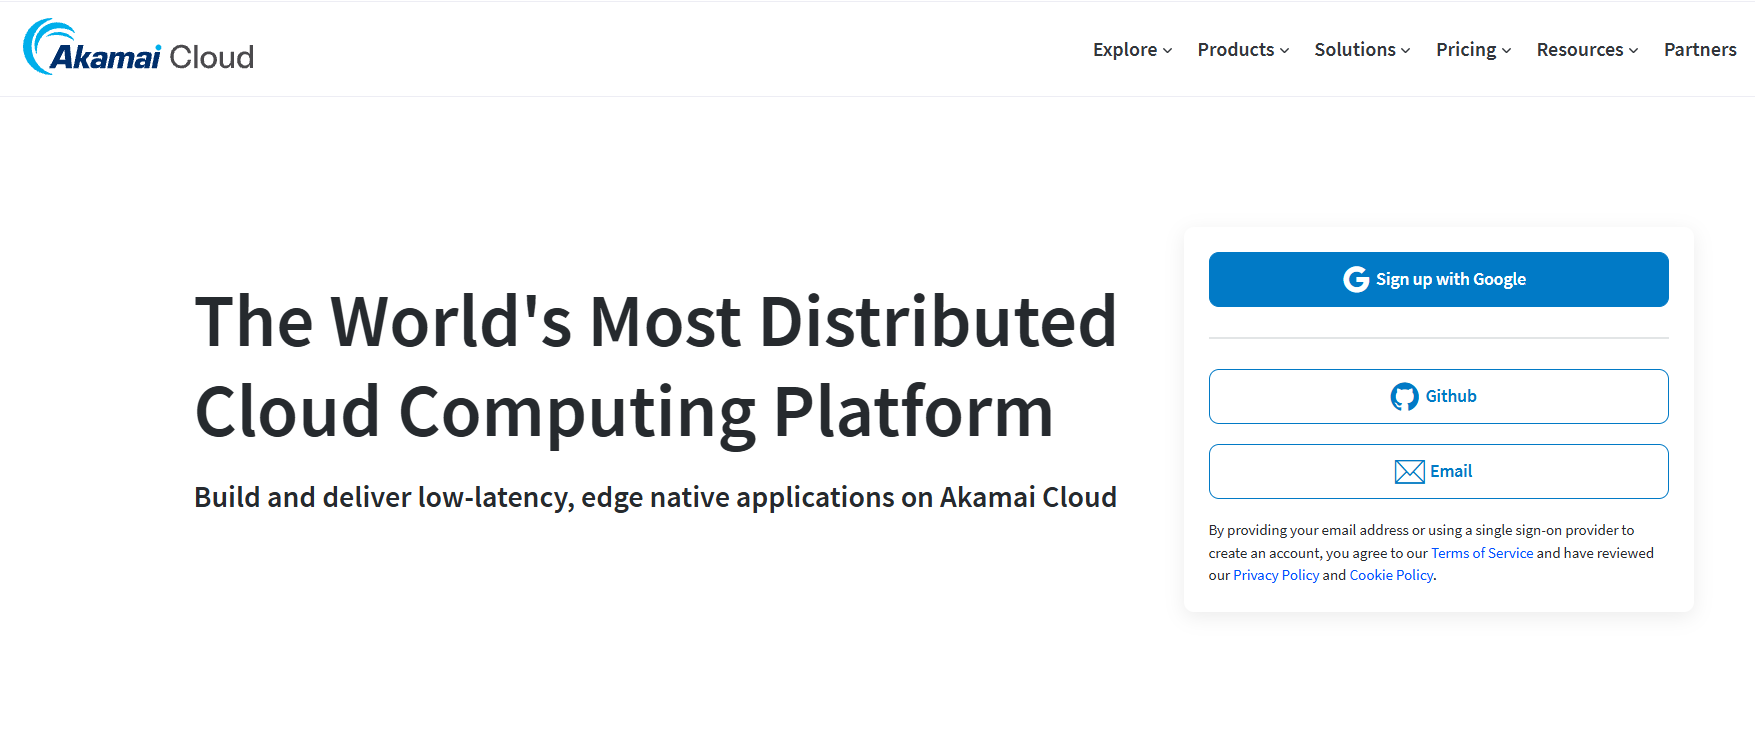Open the Privacy Policy link
The image size is (1755, 741).
click(x=1276, y=575)
